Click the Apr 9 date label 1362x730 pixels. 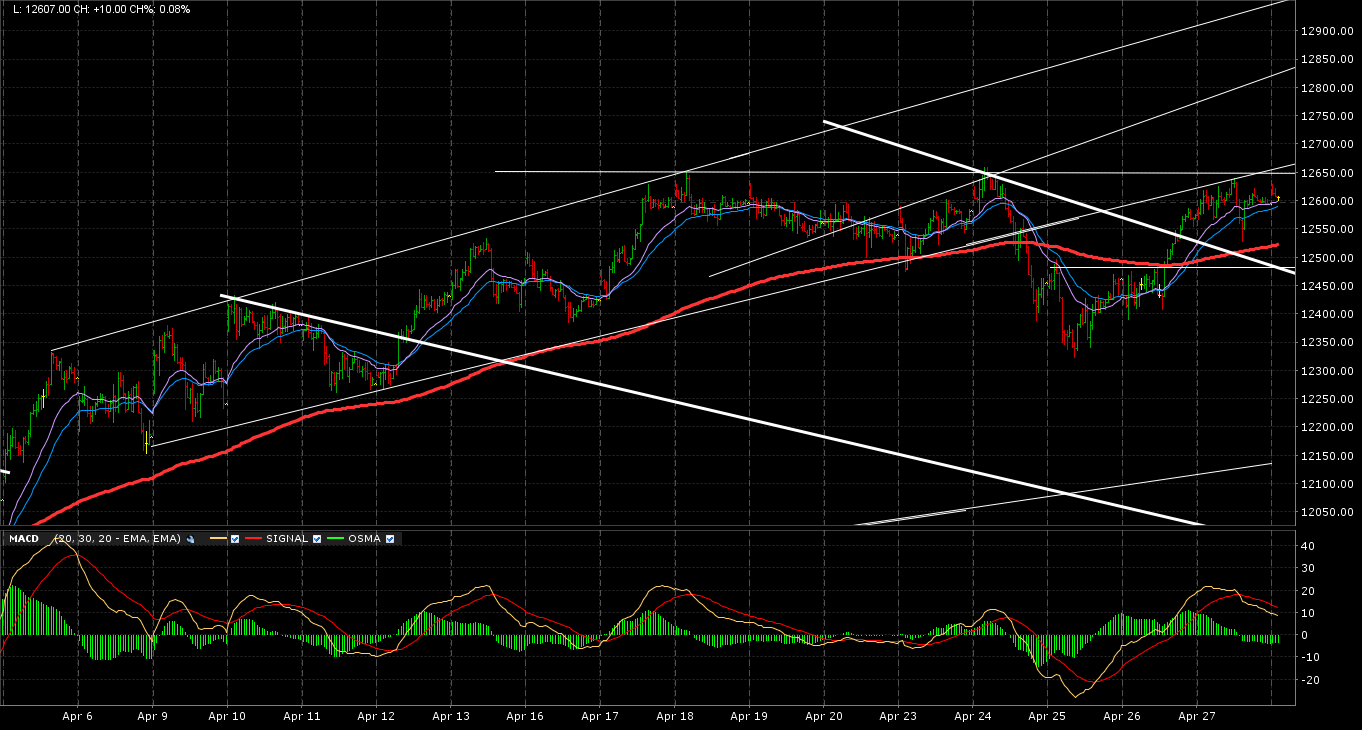152,716
